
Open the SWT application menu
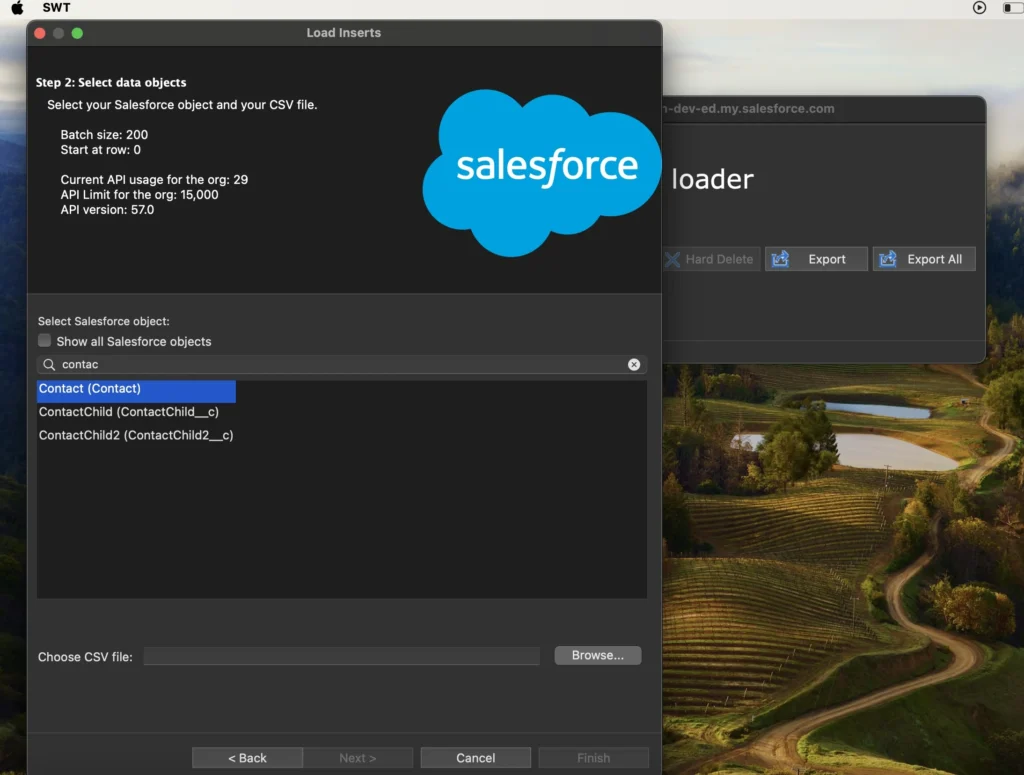coord(56,8)
